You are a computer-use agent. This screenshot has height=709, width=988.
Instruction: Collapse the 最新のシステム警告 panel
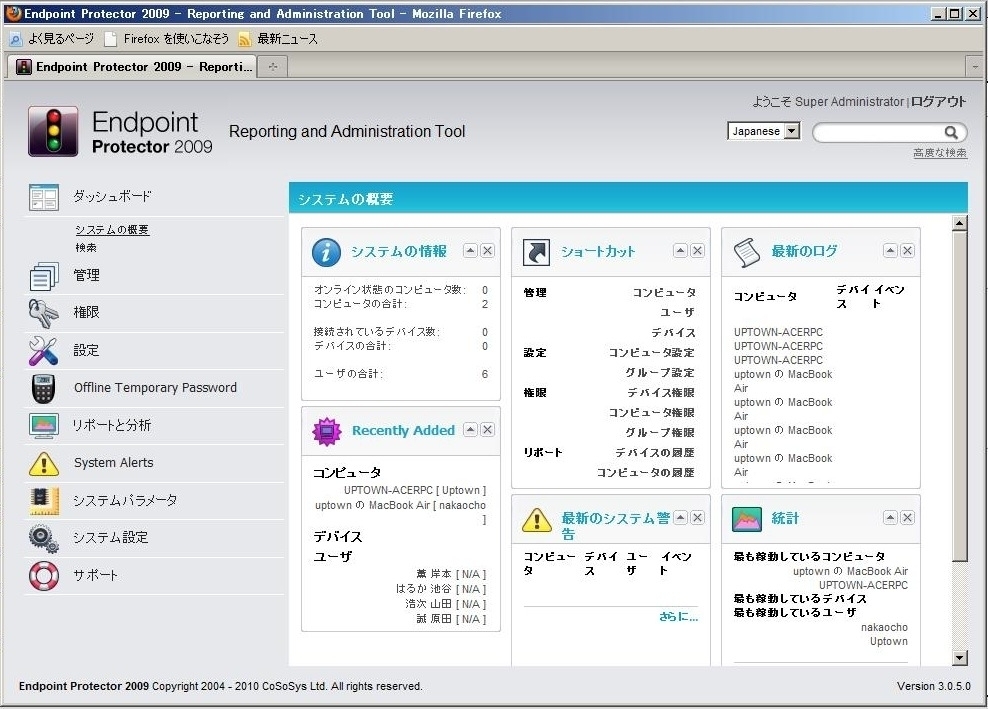click(x=680, y=518)
